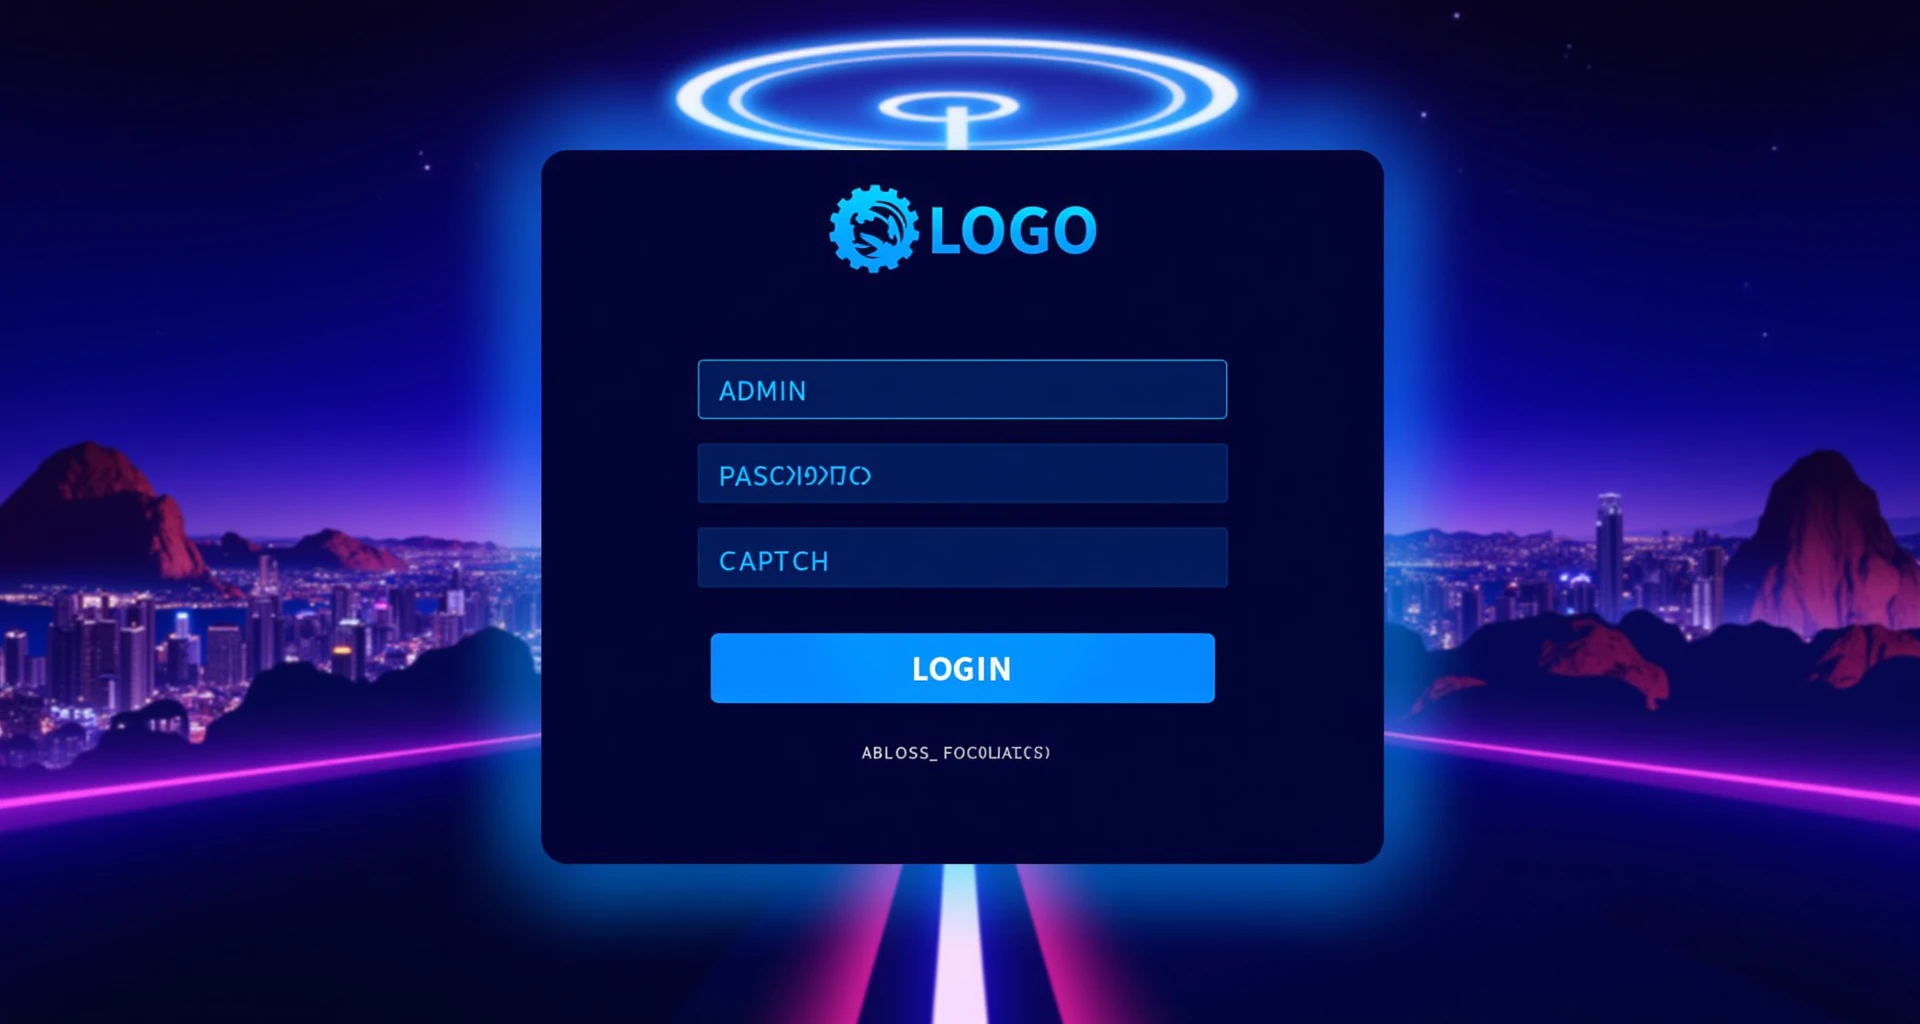The image size is (1920, 1024).
Task: Click the gear-shaped logo icon
Action: (x=873, y=229)
